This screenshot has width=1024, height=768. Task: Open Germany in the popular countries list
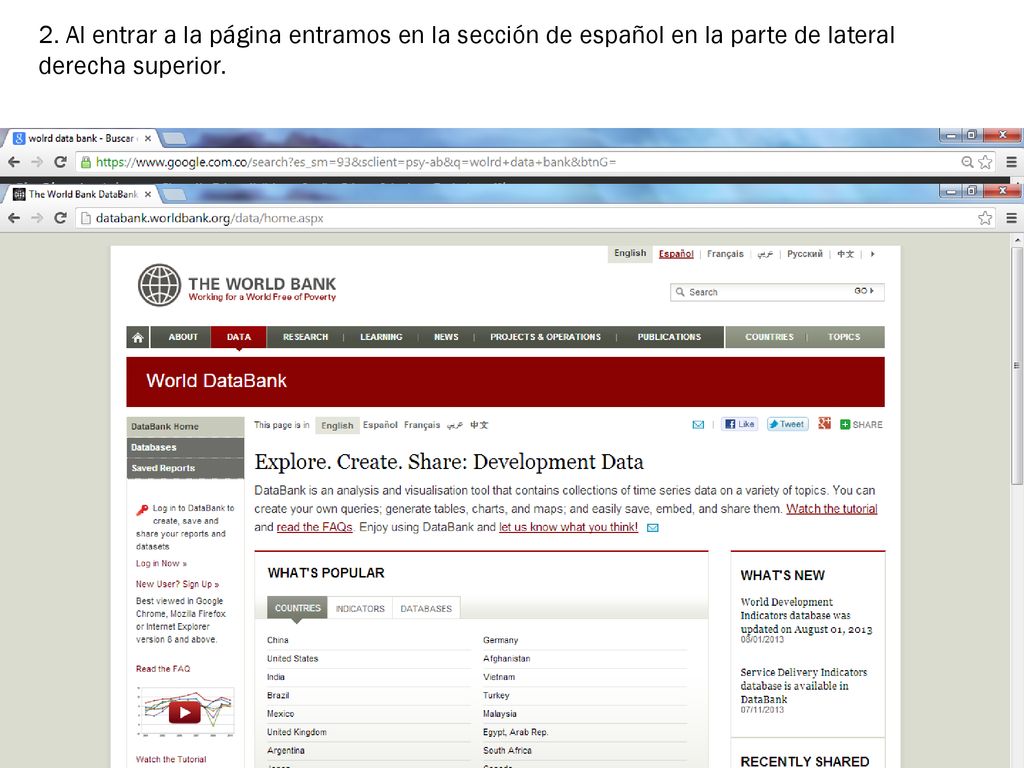coord(500,640)
